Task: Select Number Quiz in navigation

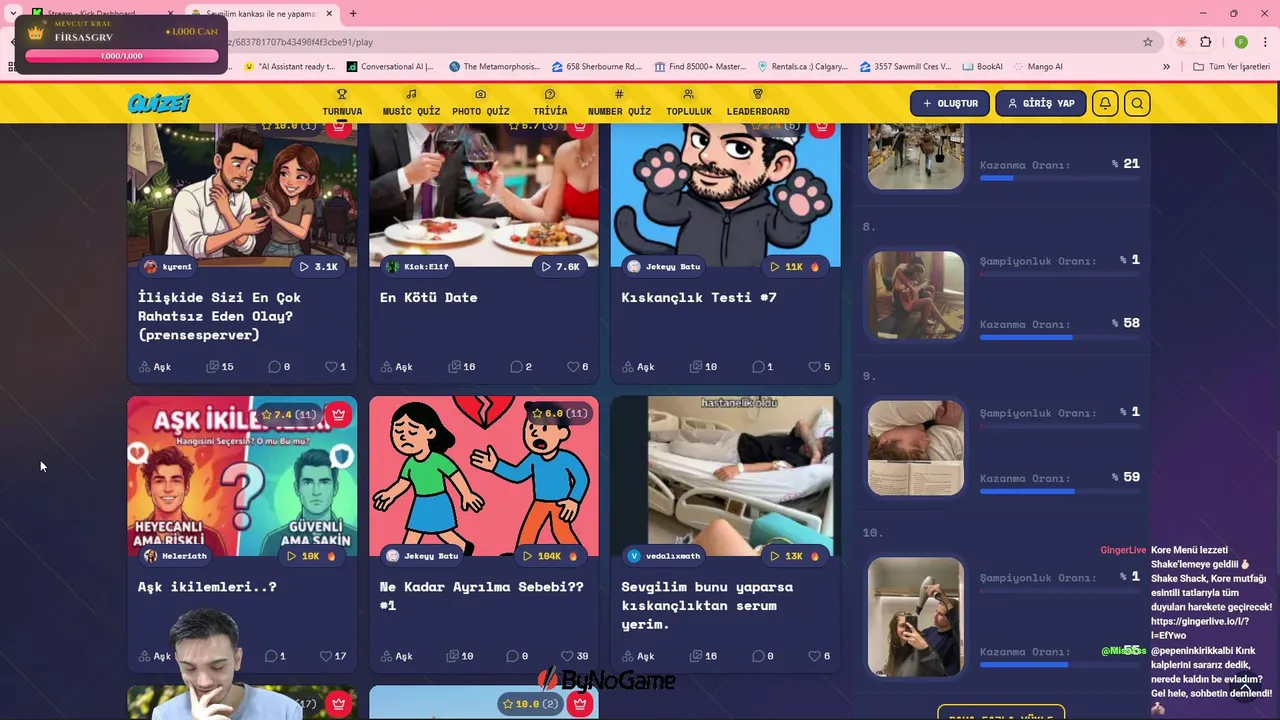Action: coord(619,103)
